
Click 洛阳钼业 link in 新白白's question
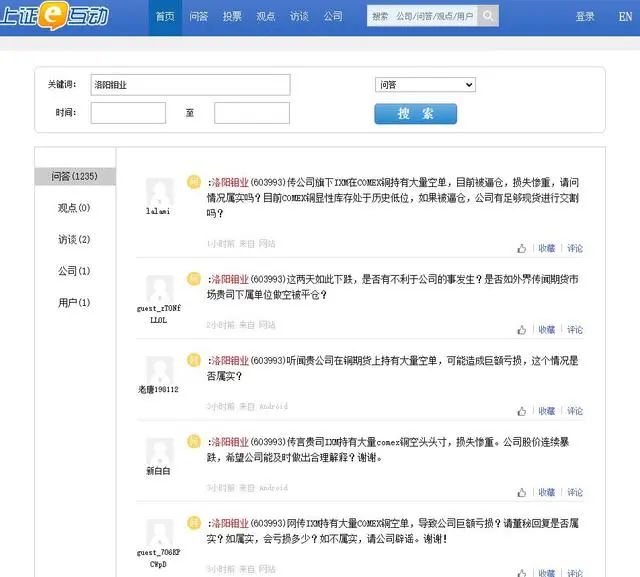(230, 442)
